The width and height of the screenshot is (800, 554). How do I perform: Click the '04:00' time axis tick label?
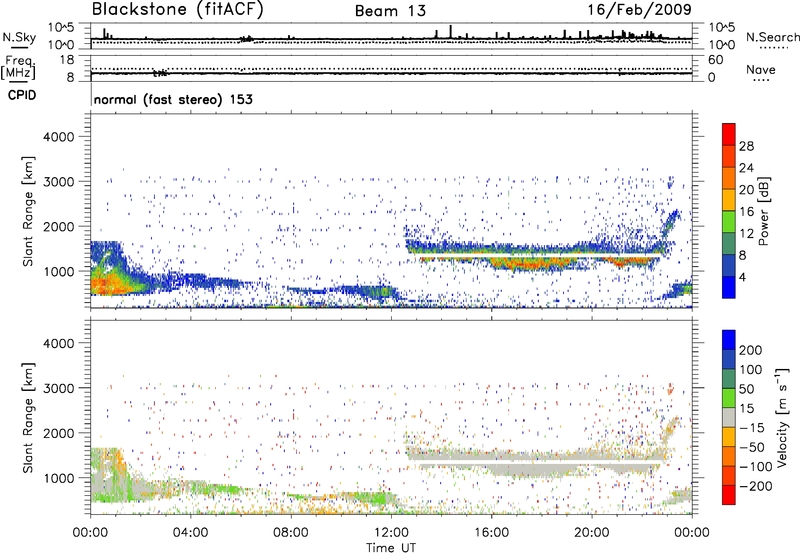coord(190,533)
